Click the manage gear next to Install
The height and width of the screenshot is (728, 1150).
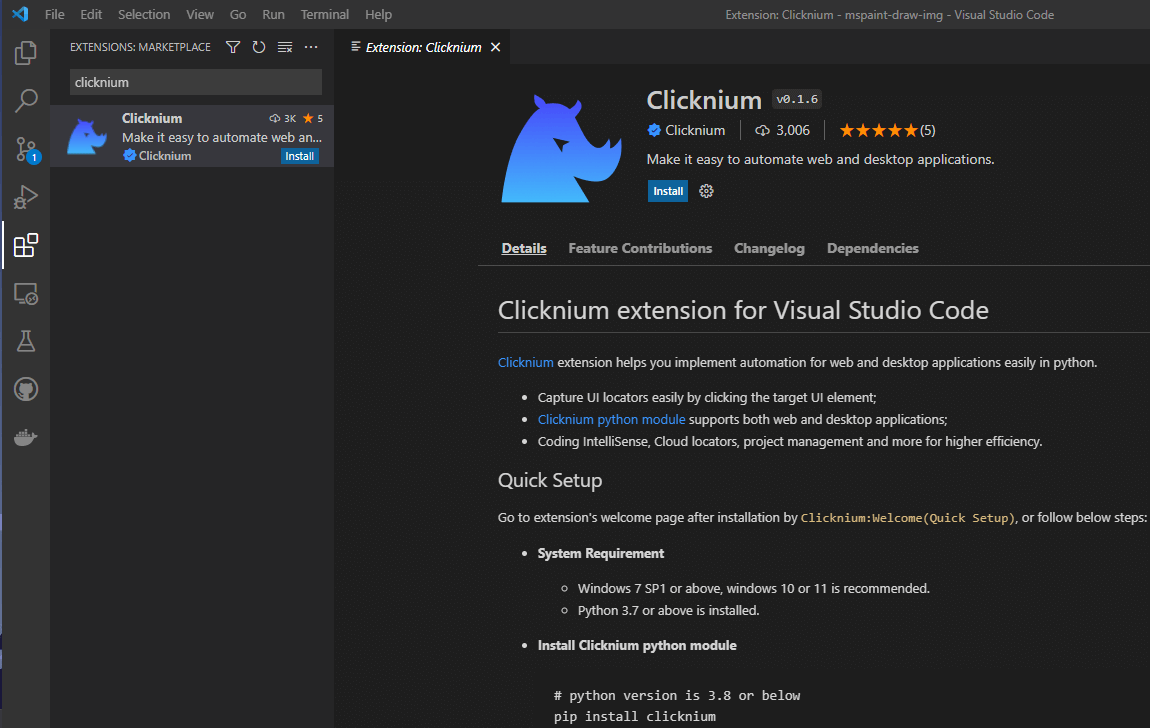(x=706, y=191)
